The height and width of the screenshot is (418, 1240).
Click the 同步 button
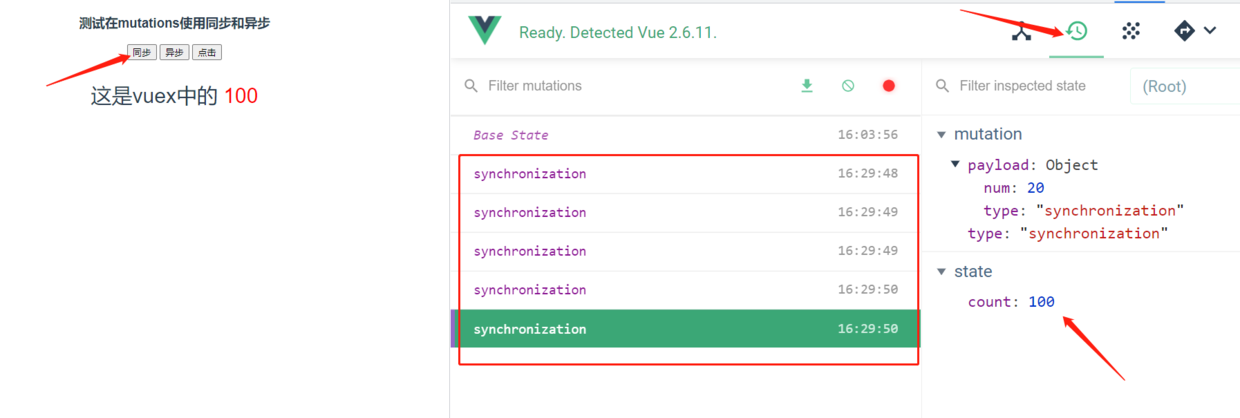point(142,53)
